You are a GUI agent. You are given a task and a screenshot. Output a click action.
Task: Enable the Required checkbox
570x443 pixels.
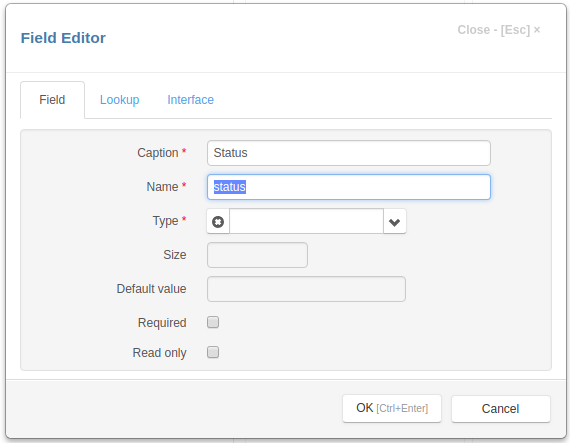[213, 322]
